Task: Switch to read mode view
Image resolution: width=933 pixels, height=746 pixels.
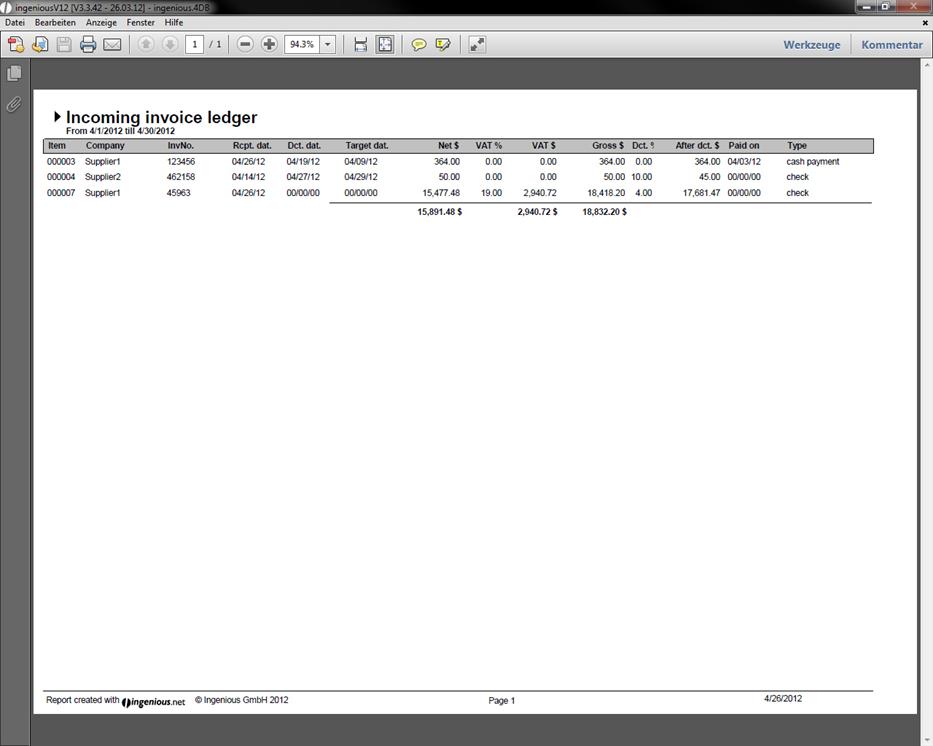Action: click(x=477, y=44)
